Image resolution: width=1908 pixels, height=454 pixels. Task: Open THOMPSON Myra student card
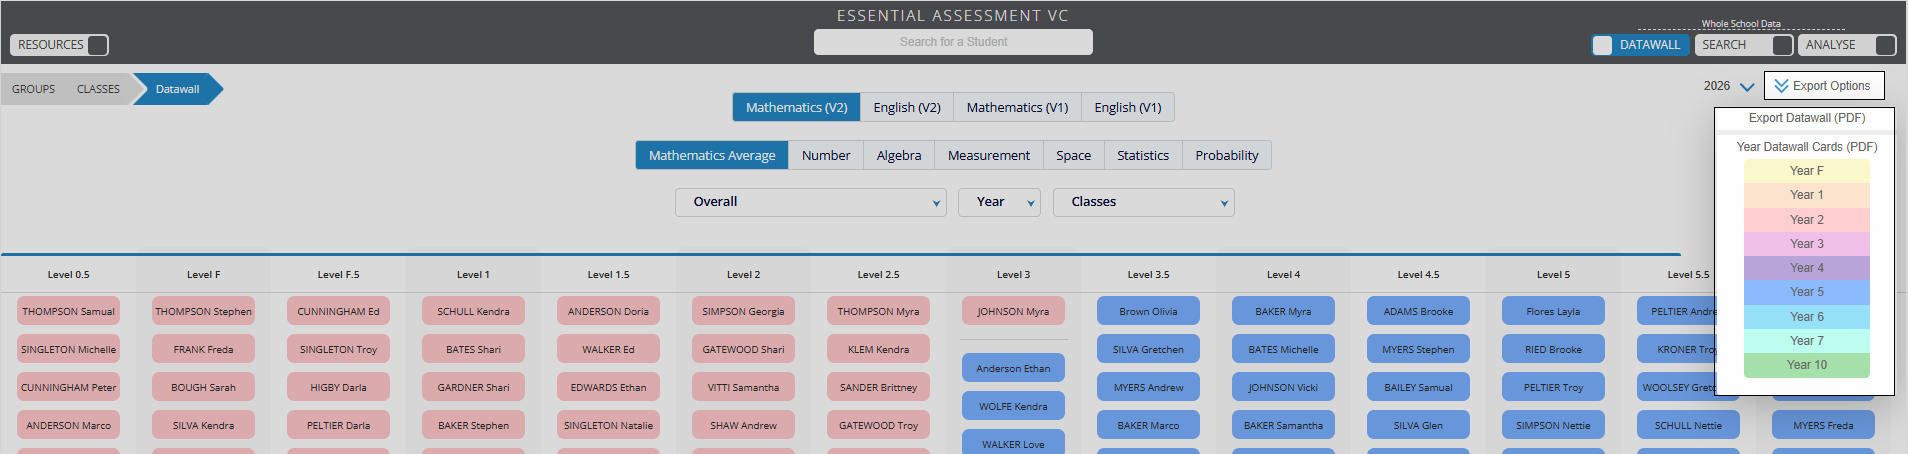879,311
